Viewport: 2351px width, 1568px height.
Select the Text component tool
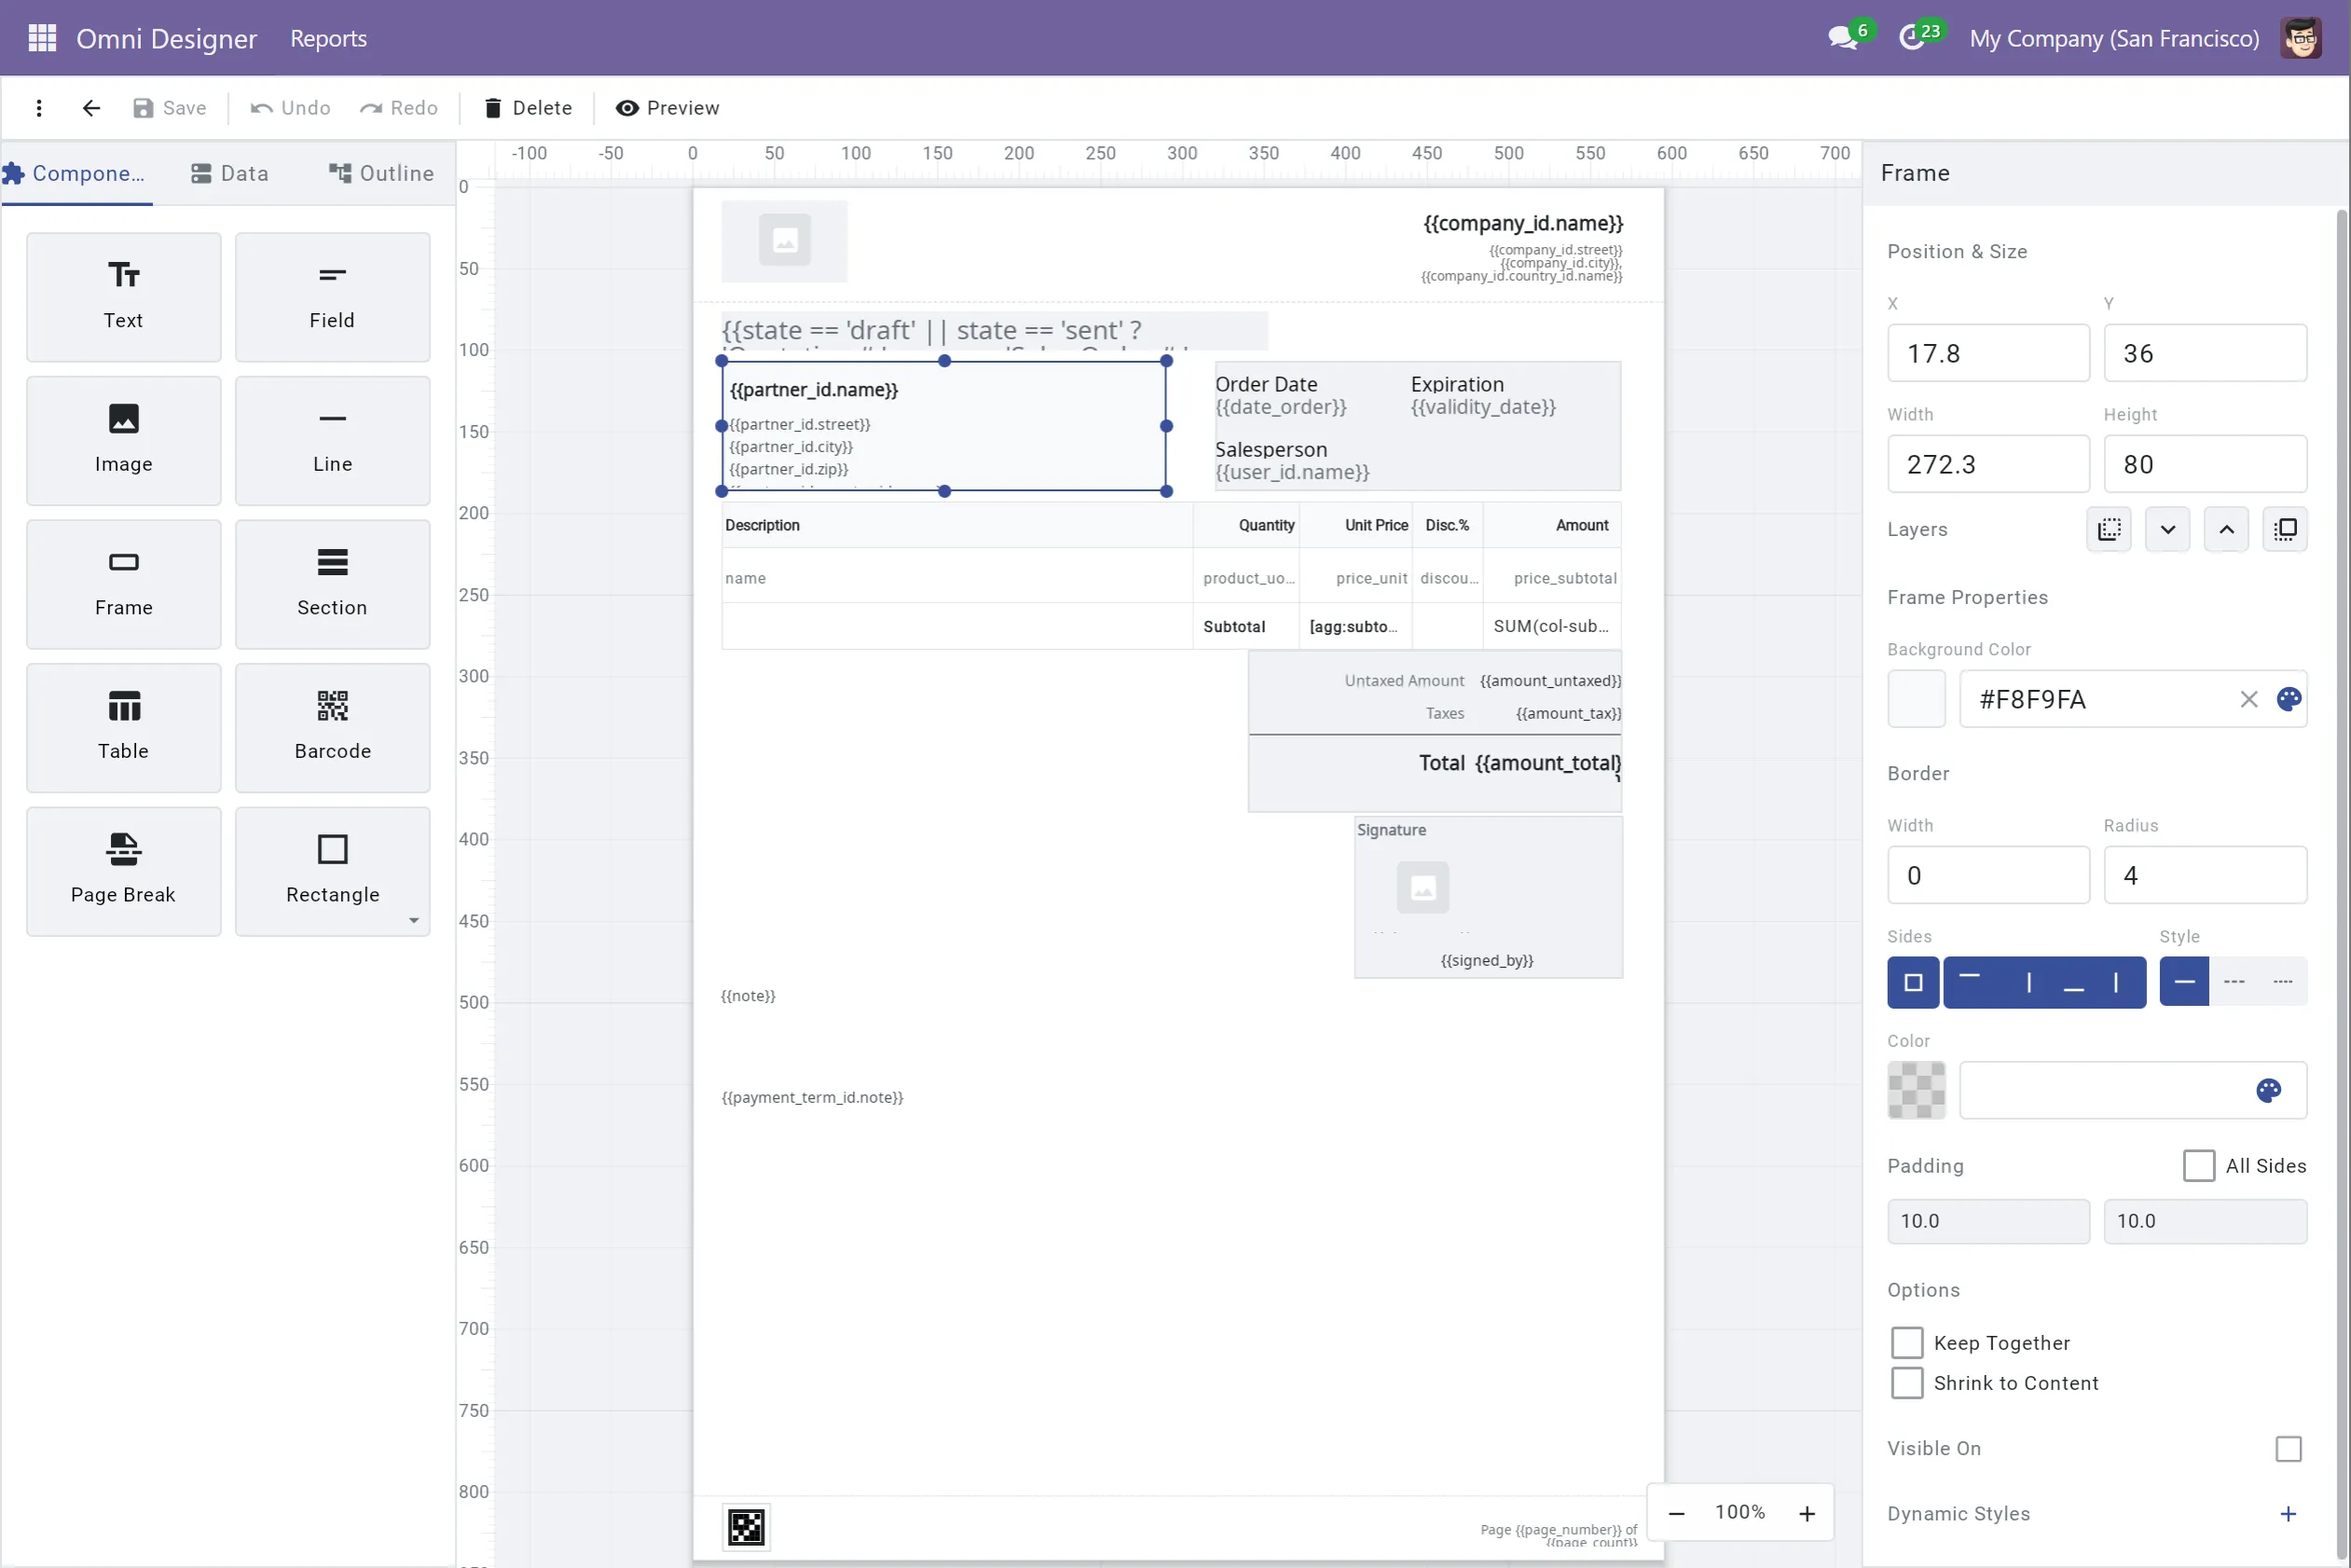(x=123, y=296)
